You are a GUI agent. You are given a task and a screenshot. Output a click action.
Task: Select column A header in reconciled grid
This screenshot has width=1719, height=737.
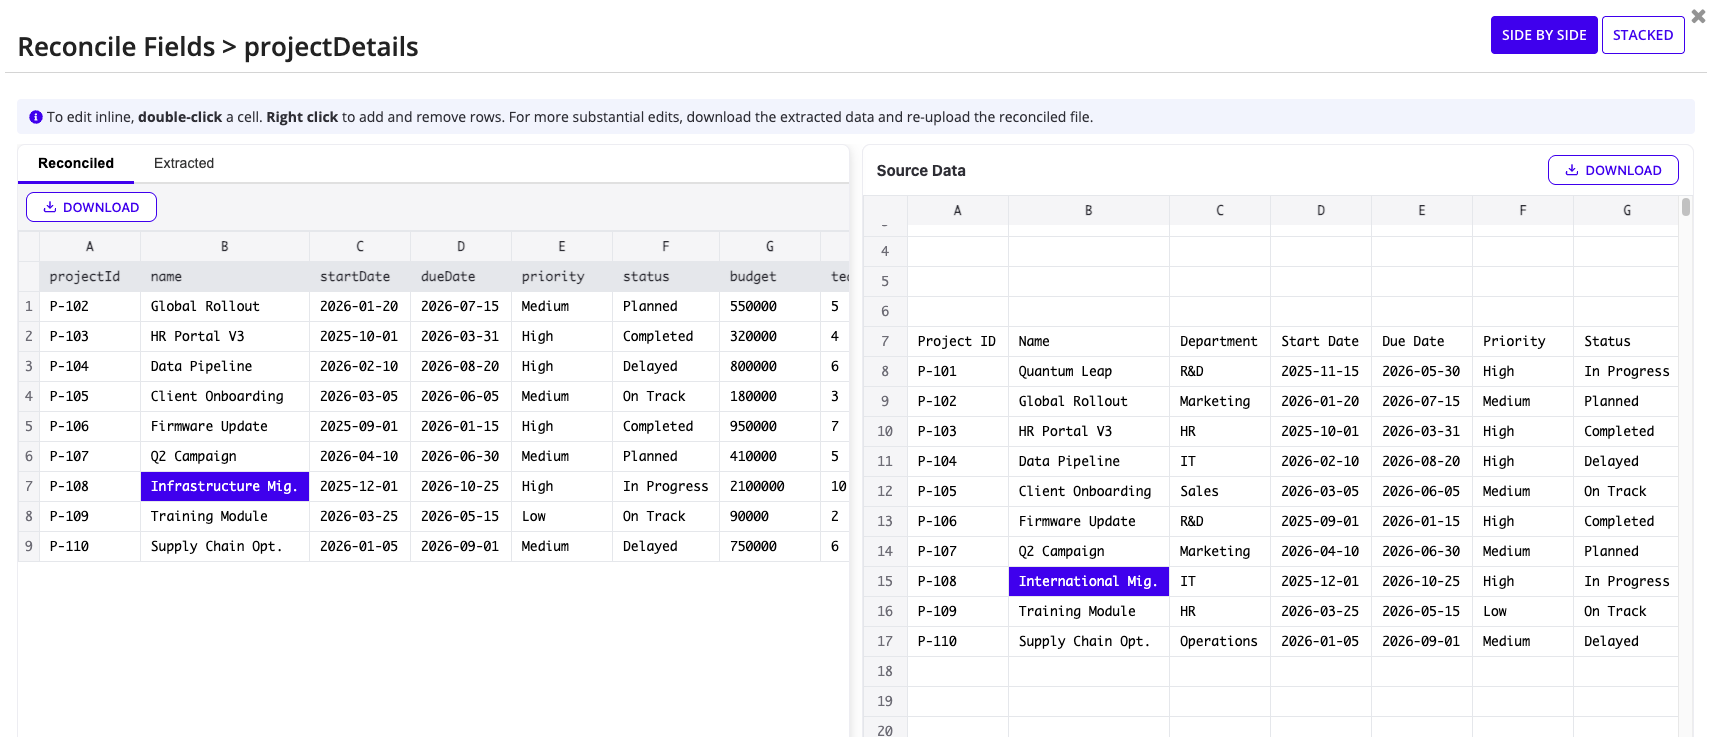(x=90, y=246)
